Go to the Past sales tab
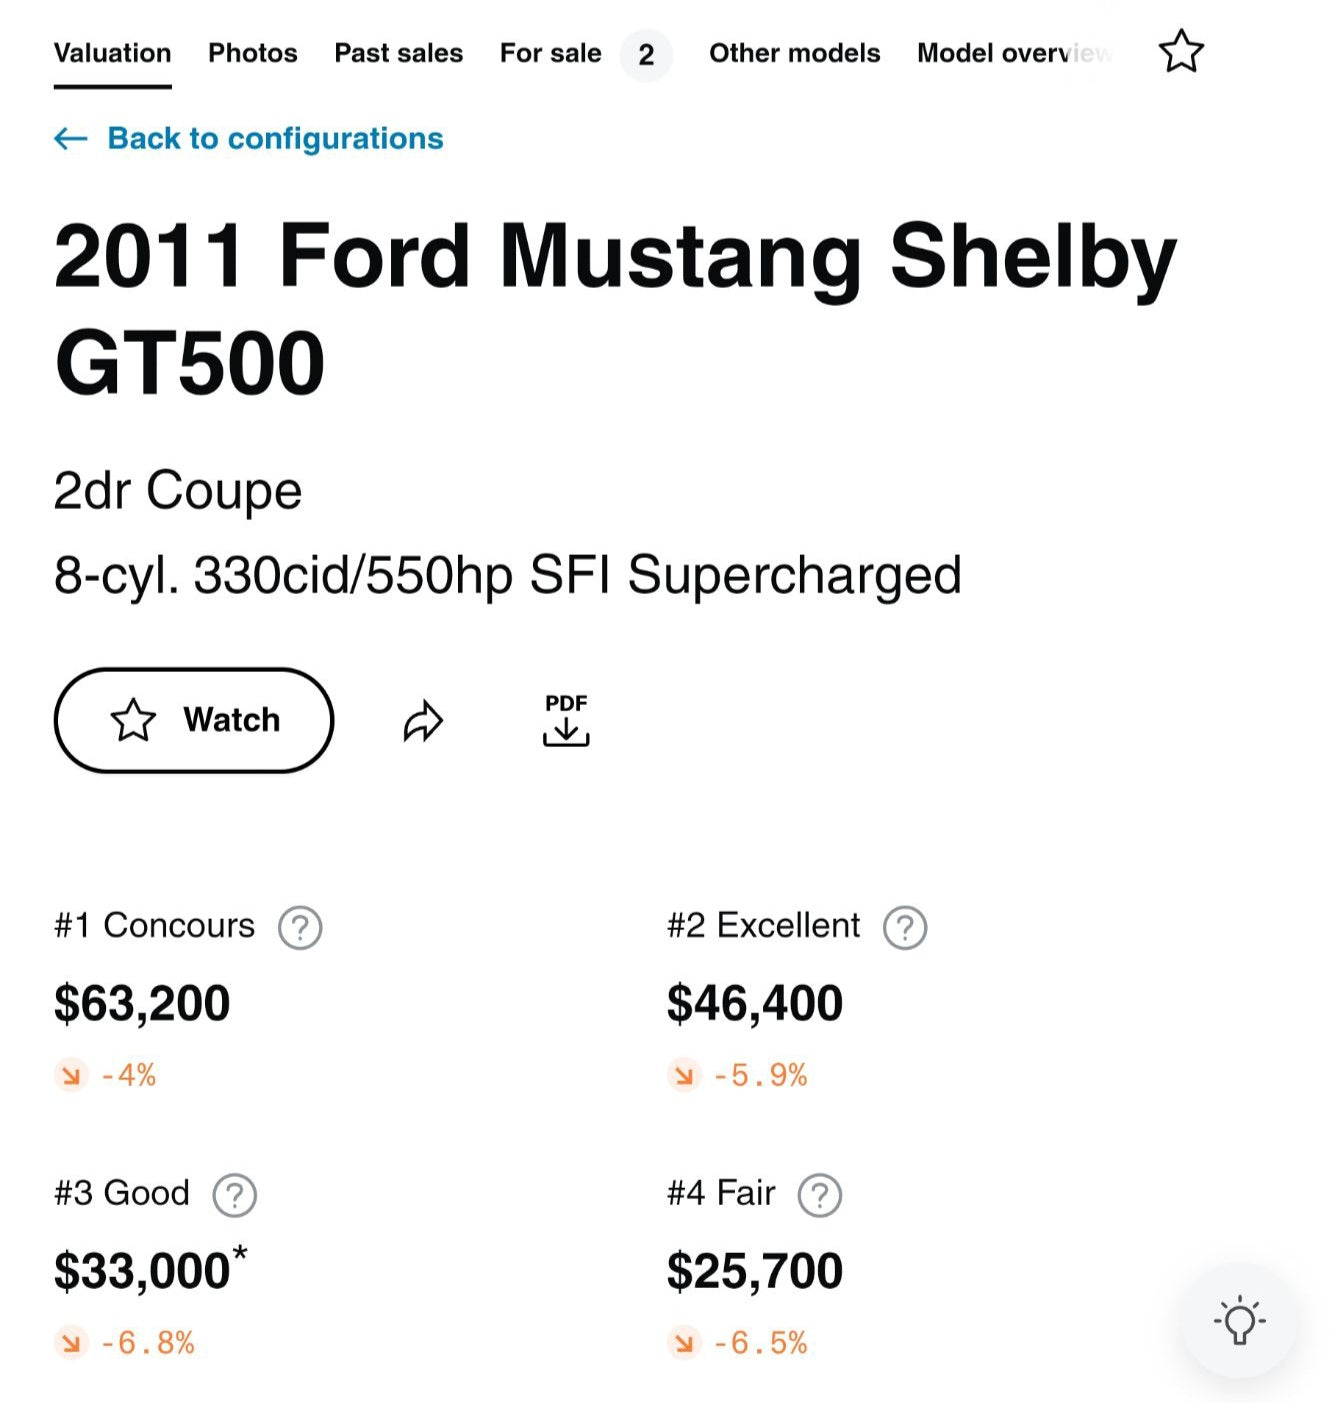This screenshot has height=1403, width=1332. tap(398, 53)
